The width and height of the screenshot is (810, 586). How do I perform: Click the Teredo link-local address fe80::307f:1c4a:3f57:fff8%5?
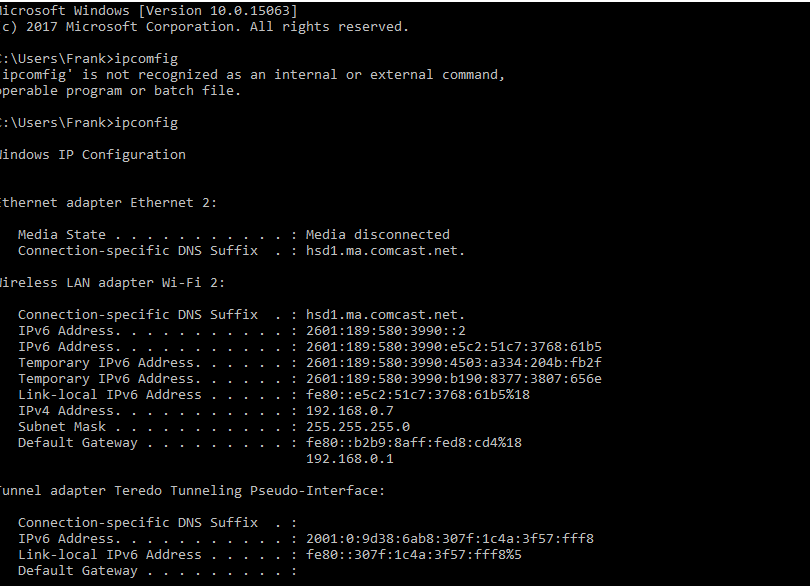pos(413,555)
